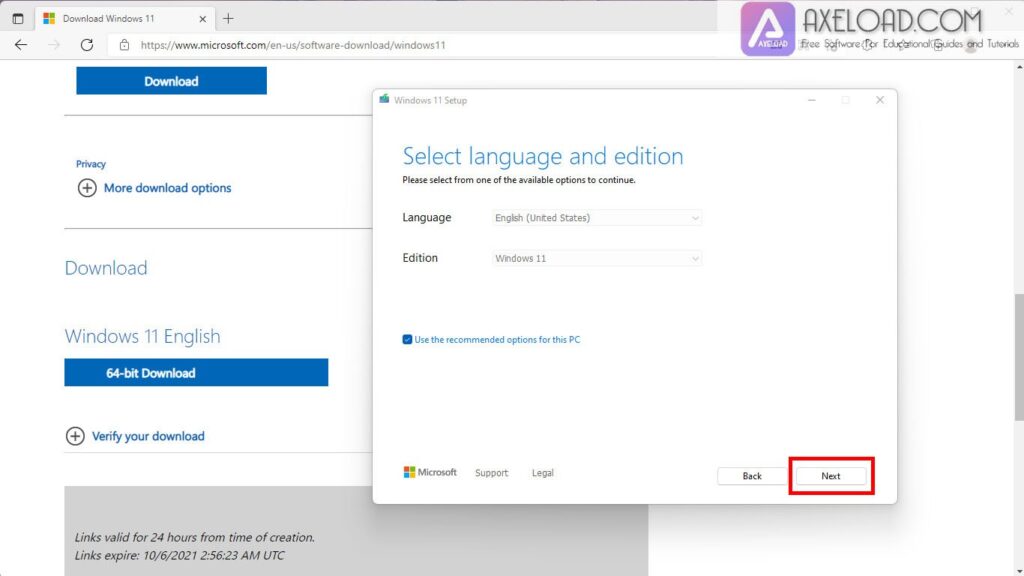Click the Microsoft logo in Setup

[x=430, y=472]
